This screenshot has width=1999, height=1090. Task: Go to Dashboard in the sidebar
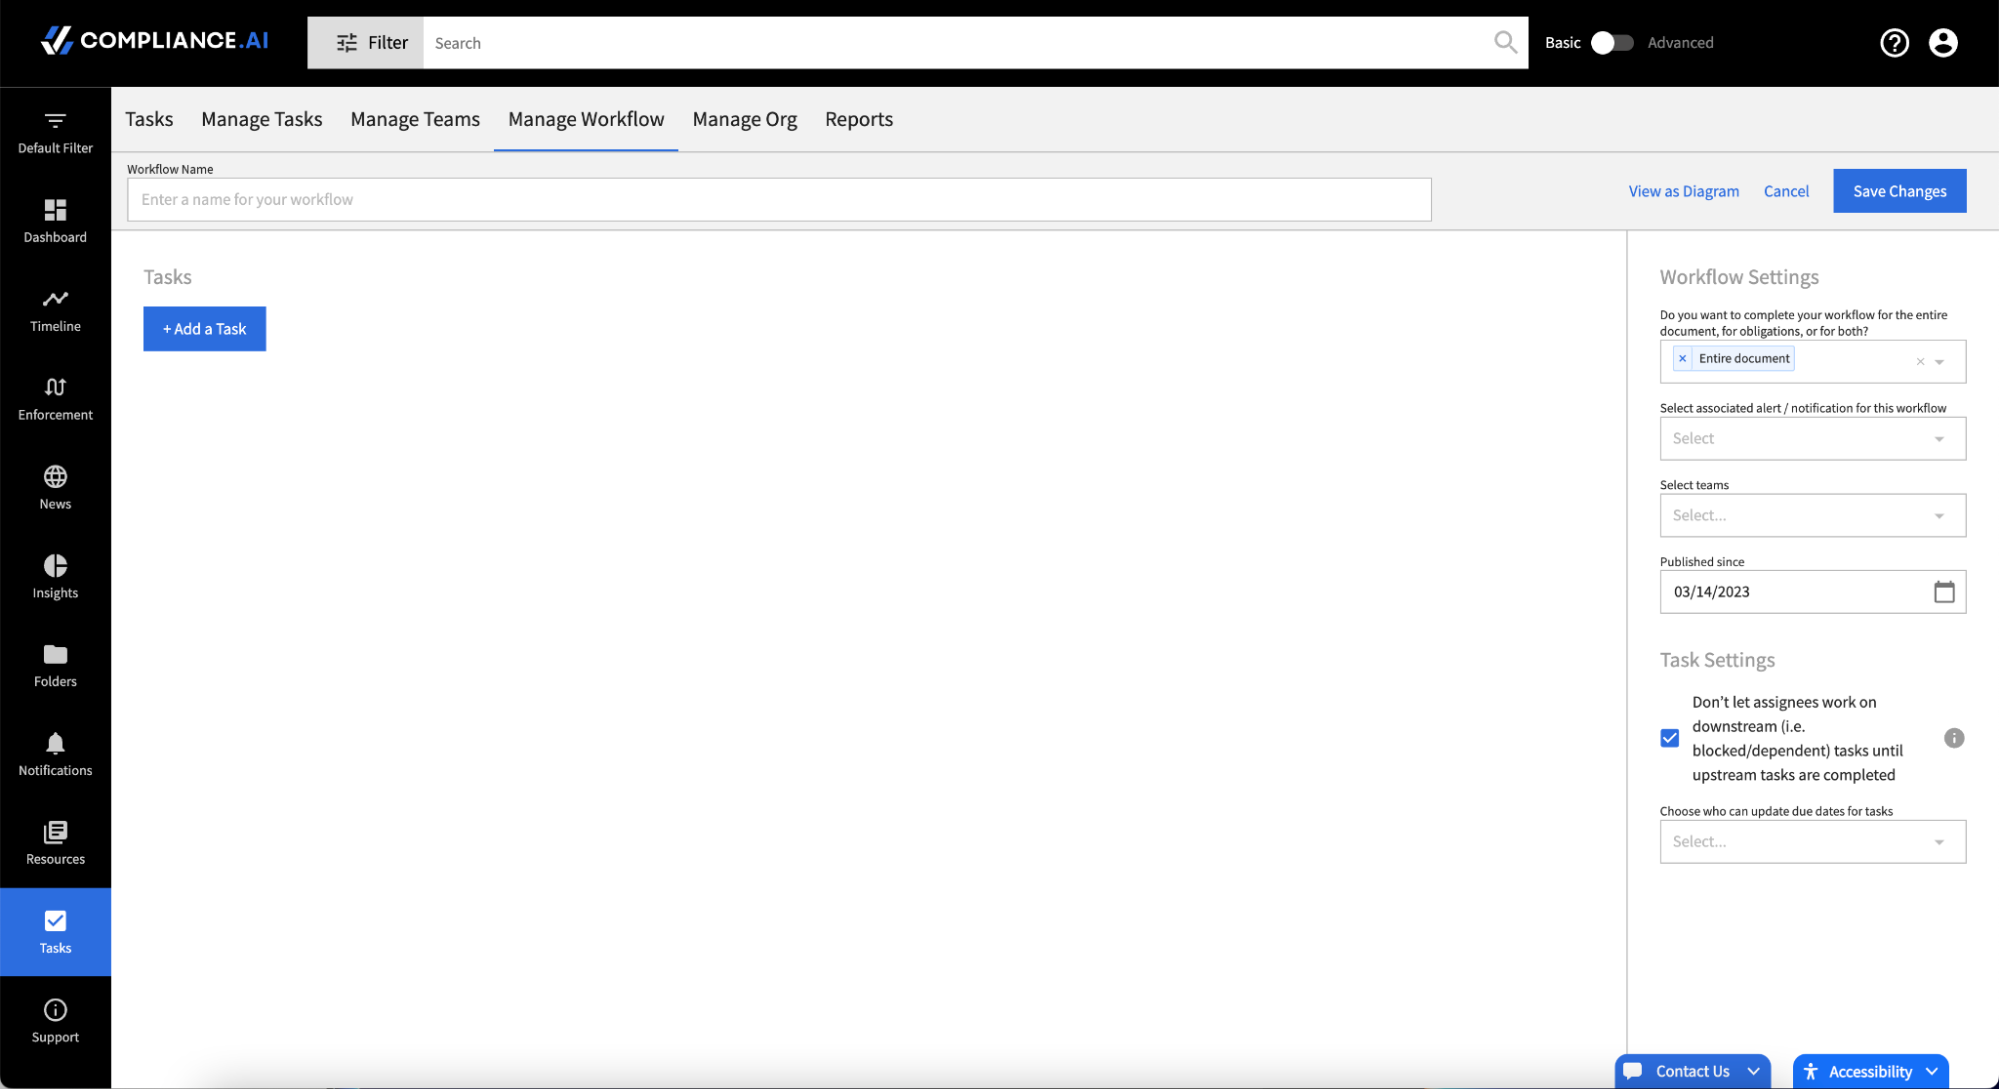[55, 221]
